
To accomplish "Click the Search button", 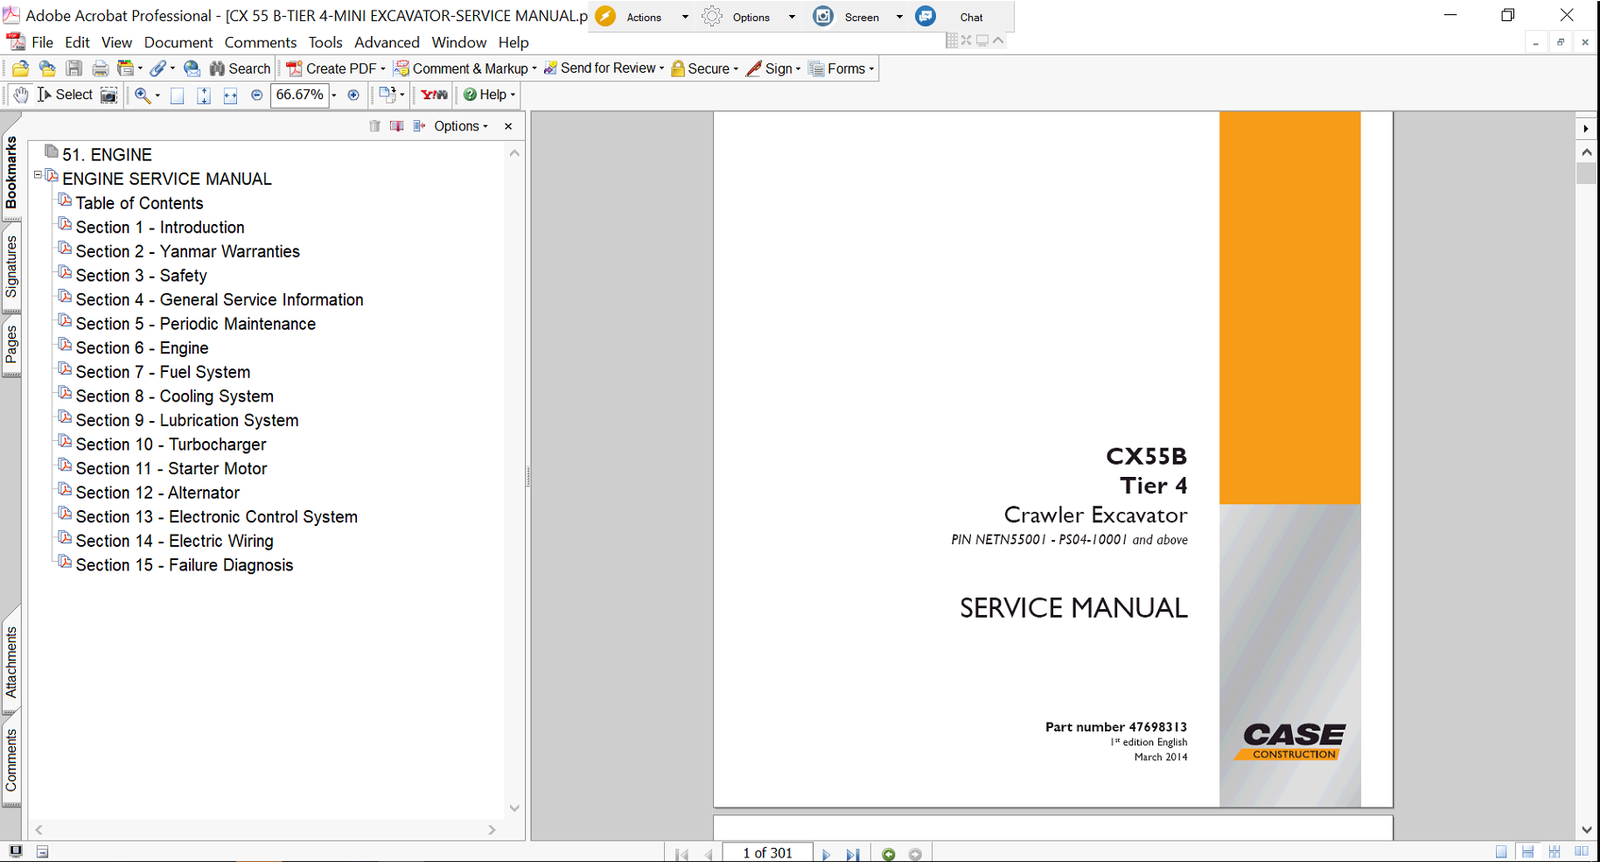I will click(240, 69).
